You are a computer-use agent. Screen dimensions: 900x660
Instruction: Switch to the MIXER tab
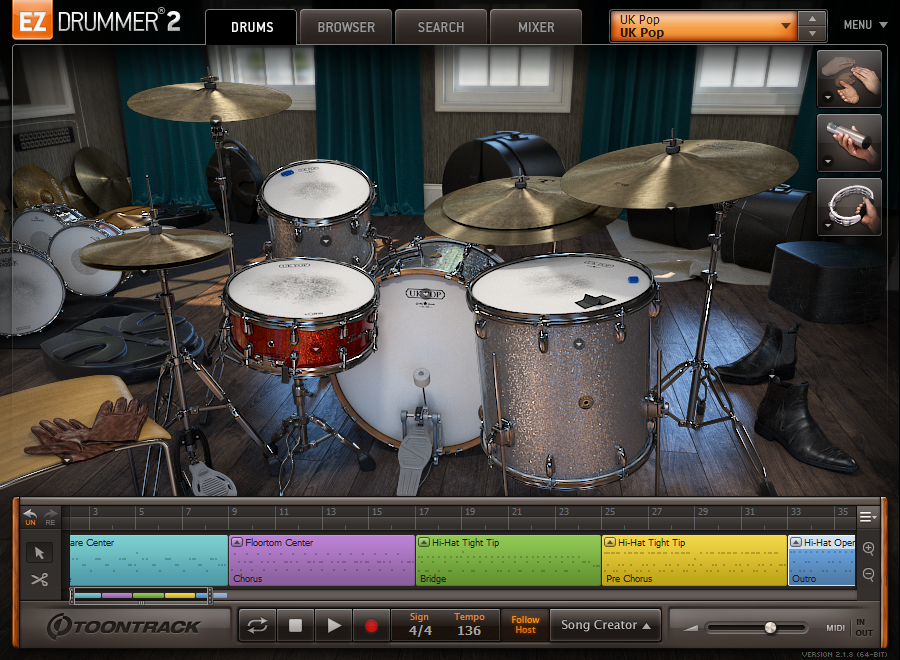point(536,27)
